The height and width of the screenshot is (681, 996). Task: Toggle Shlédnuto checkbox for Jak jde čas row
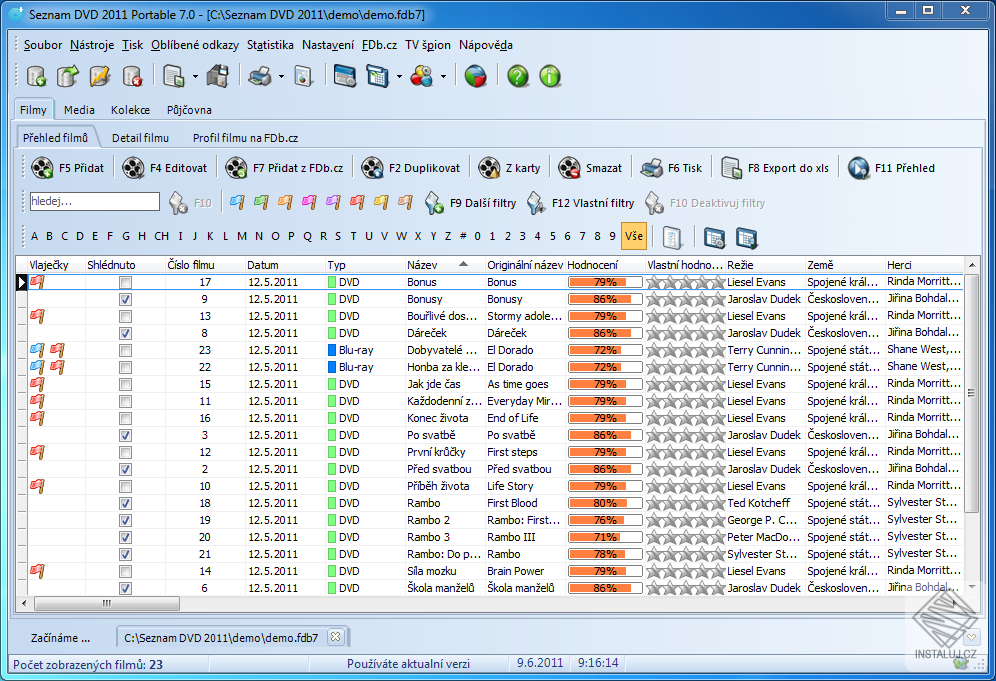(125, 384)
